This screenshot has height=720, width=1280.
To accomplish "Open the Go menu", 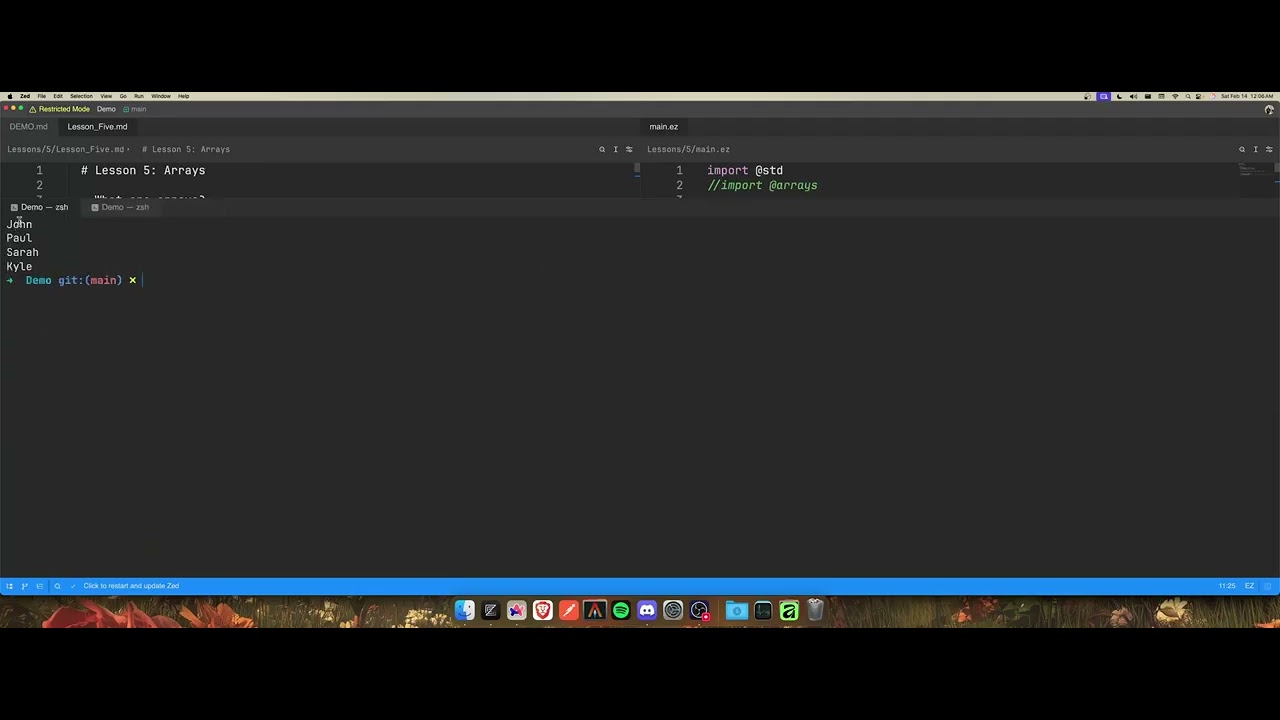I will pos(123,96).
